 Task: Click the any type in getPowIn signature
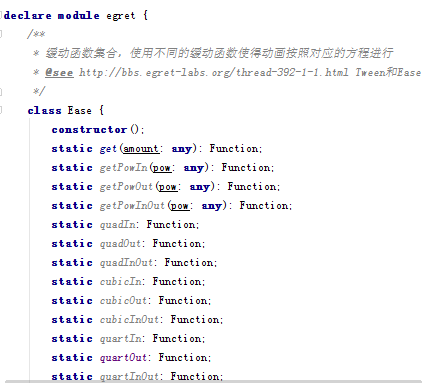193,168
